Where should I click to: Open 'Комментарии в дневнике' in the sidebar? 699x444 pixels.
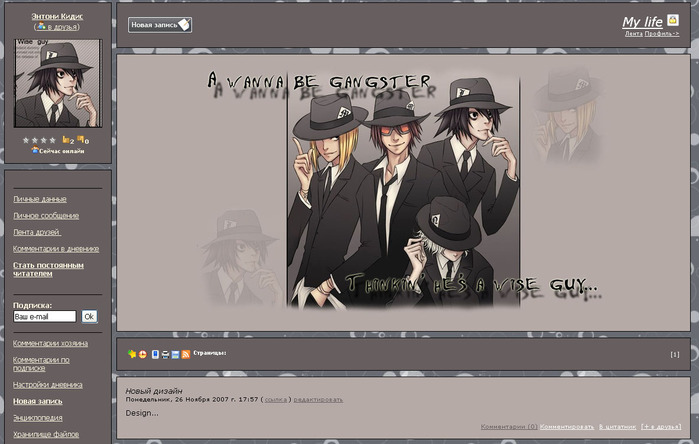[x=56, y=249]
